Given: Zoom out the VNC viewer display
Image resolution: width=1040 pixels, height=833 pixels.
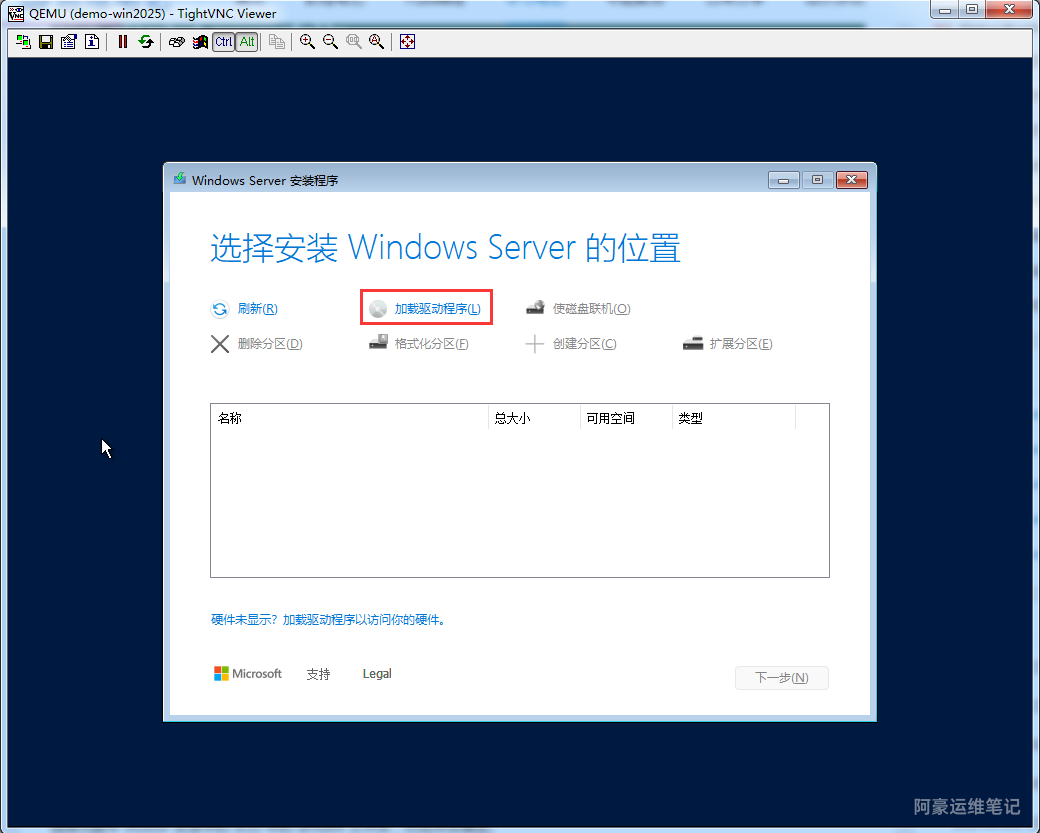Looking at the screenshot, I should pos(330,42).
